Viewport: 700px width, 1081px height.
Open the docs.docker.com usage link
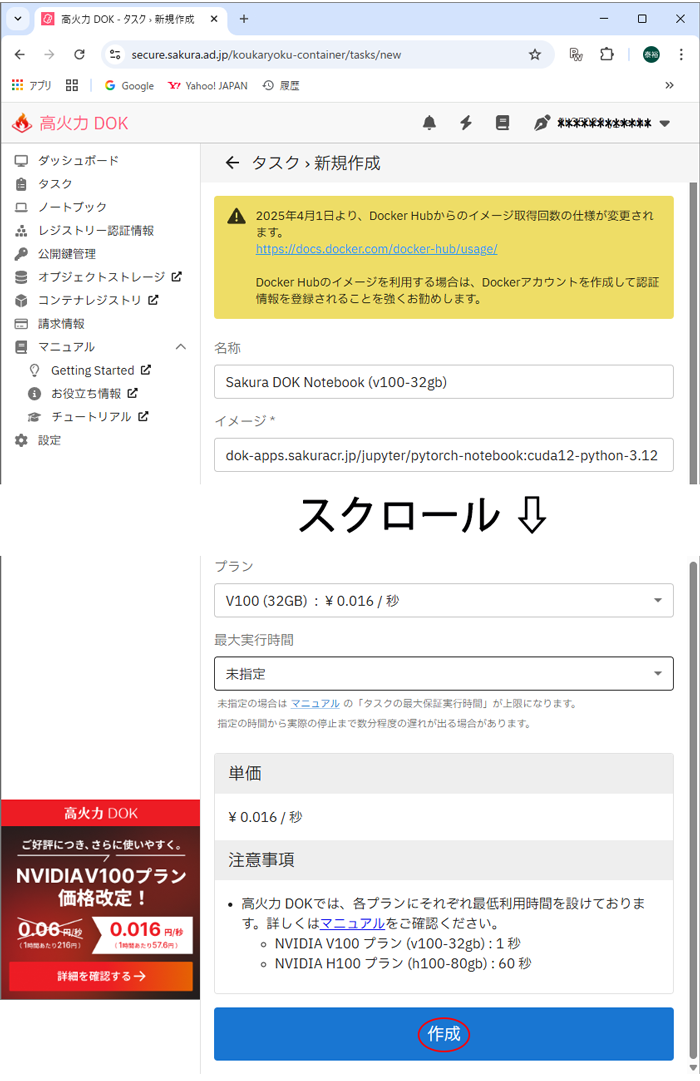[377, 249]
